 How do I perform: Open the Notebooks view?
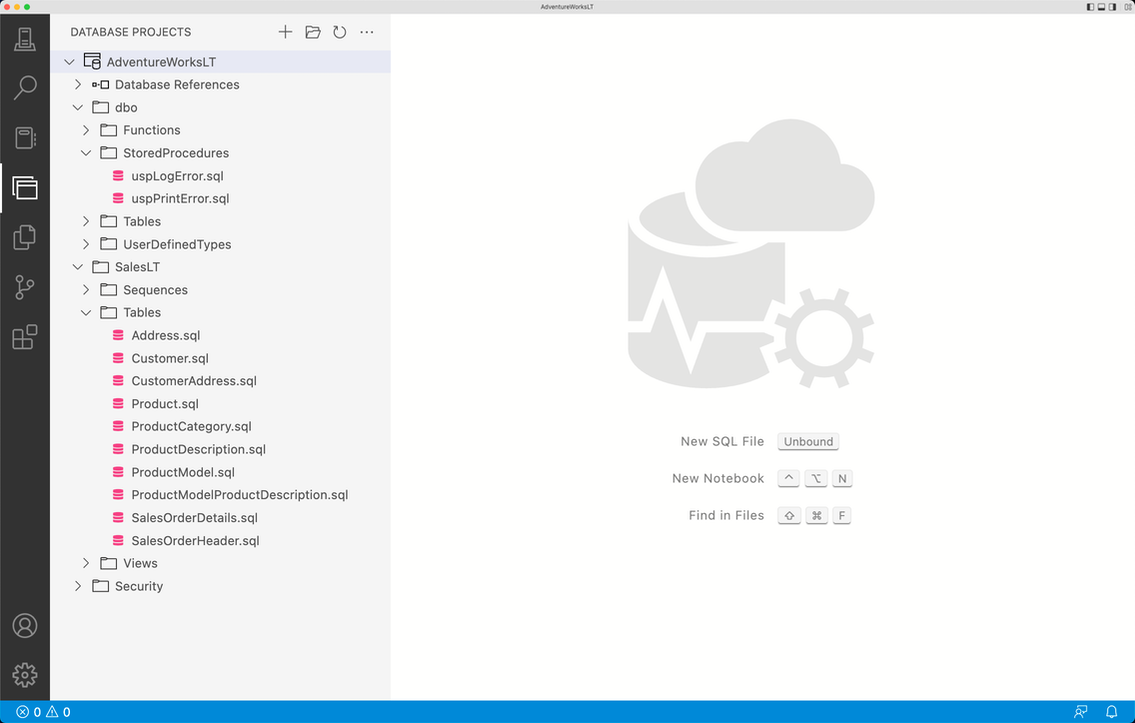click(x=24, y=137)
